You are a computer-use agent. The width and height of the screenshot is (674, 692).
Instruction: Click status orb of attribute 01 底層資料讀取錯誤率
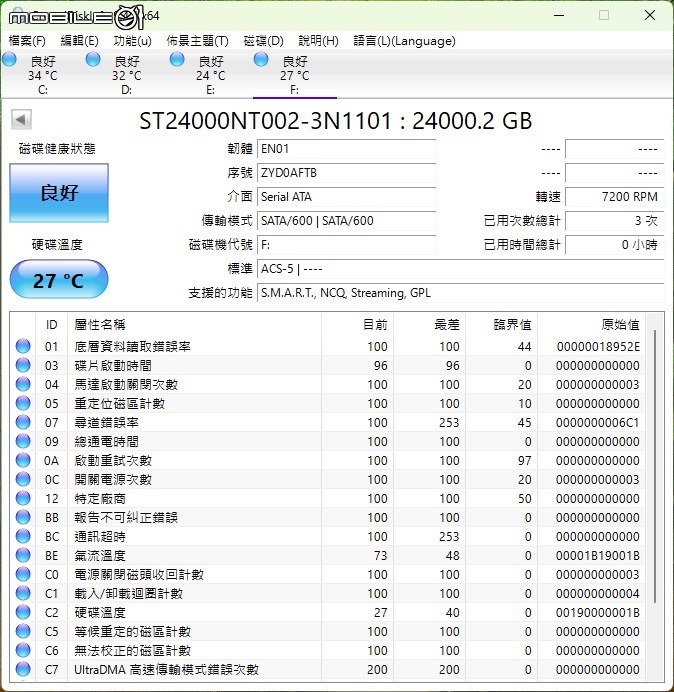click(23, 346)
